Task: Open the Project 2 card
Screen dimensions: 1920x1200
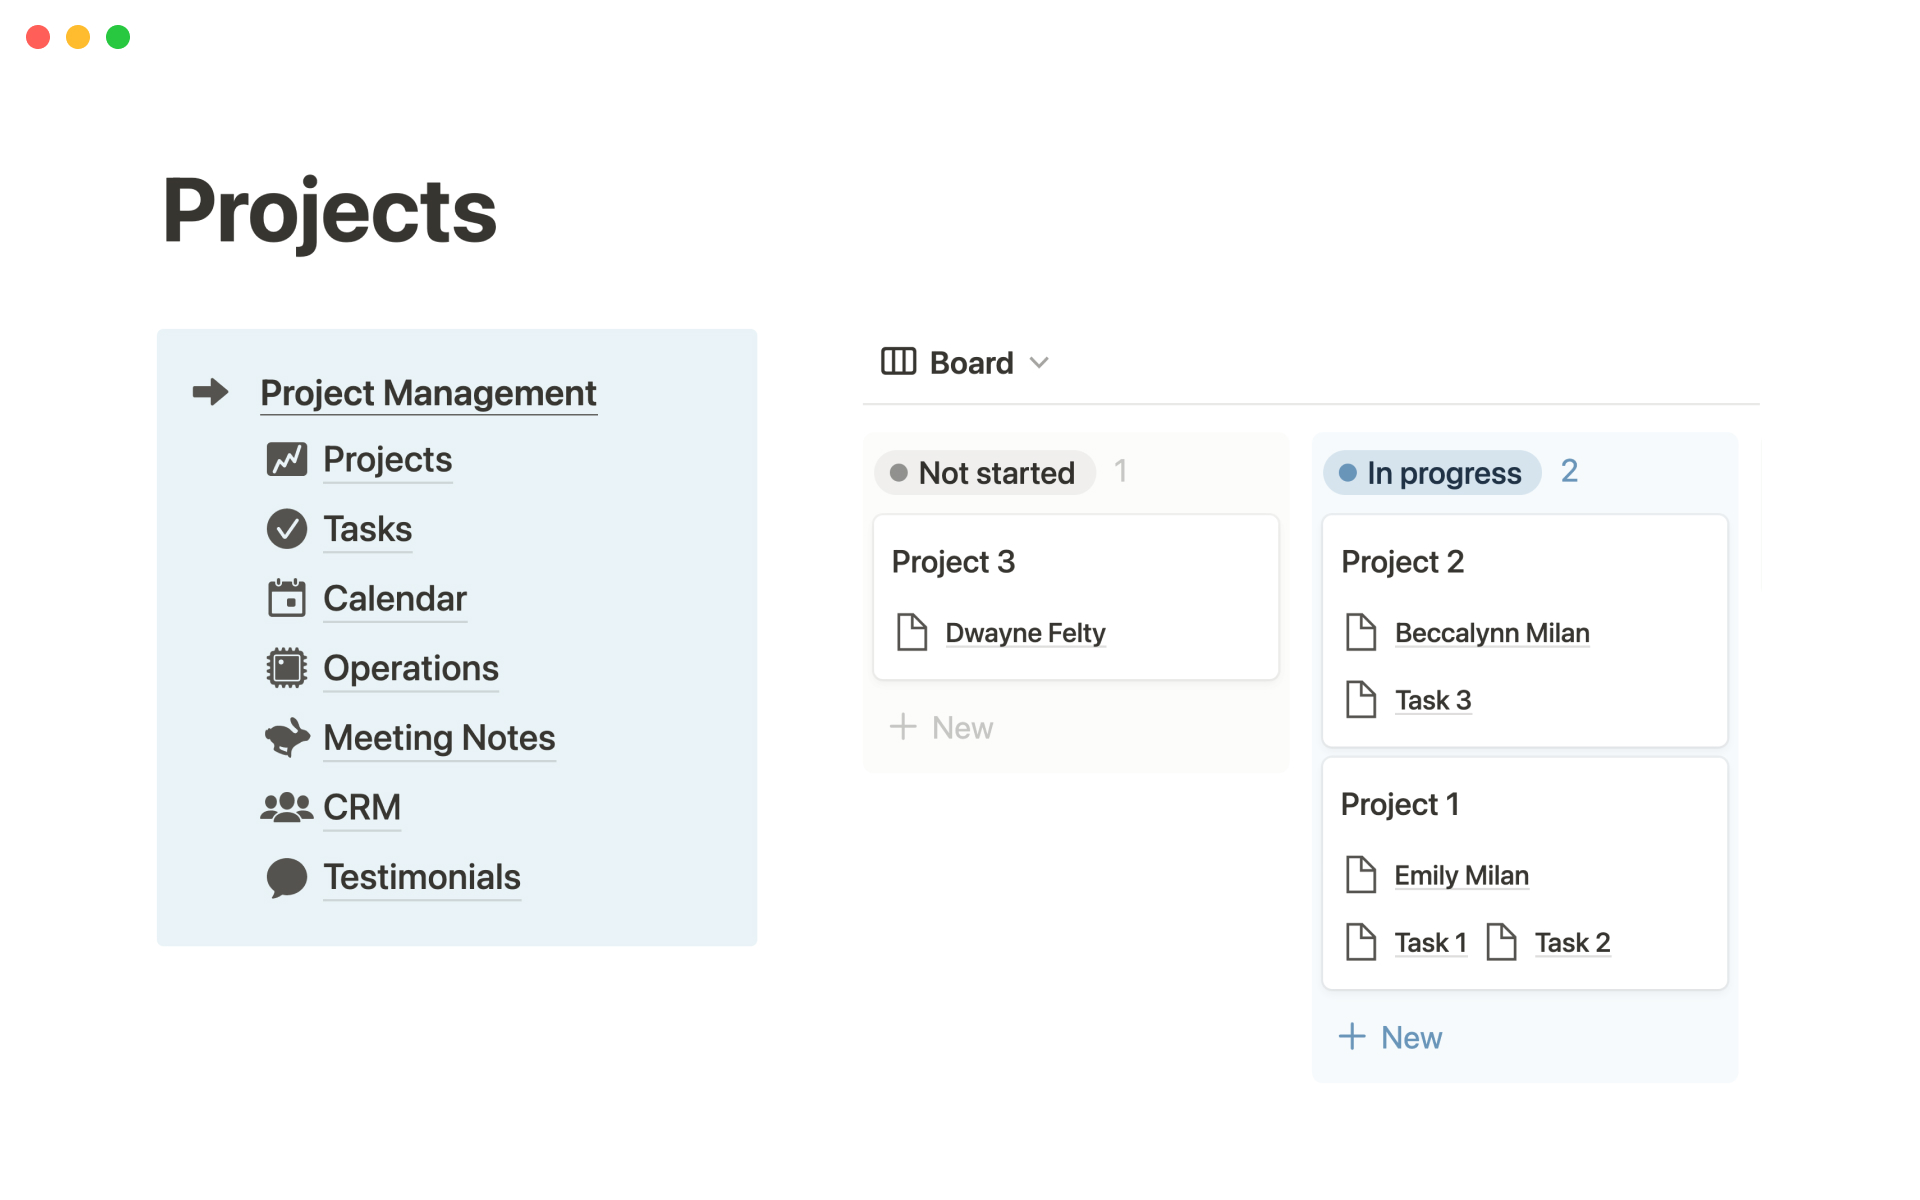Action: (x=1402, y=562)
